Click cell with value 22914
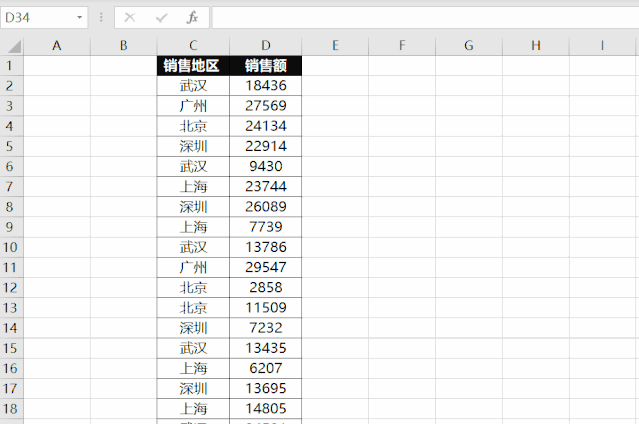This screenshot has width=639, height=424. [266, 146]
